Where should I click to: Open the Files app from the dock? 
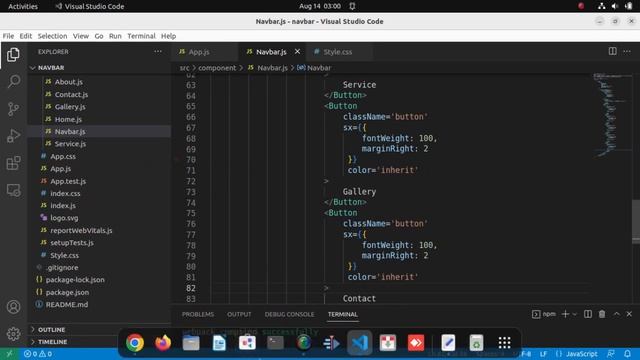(x=191, y=342)
